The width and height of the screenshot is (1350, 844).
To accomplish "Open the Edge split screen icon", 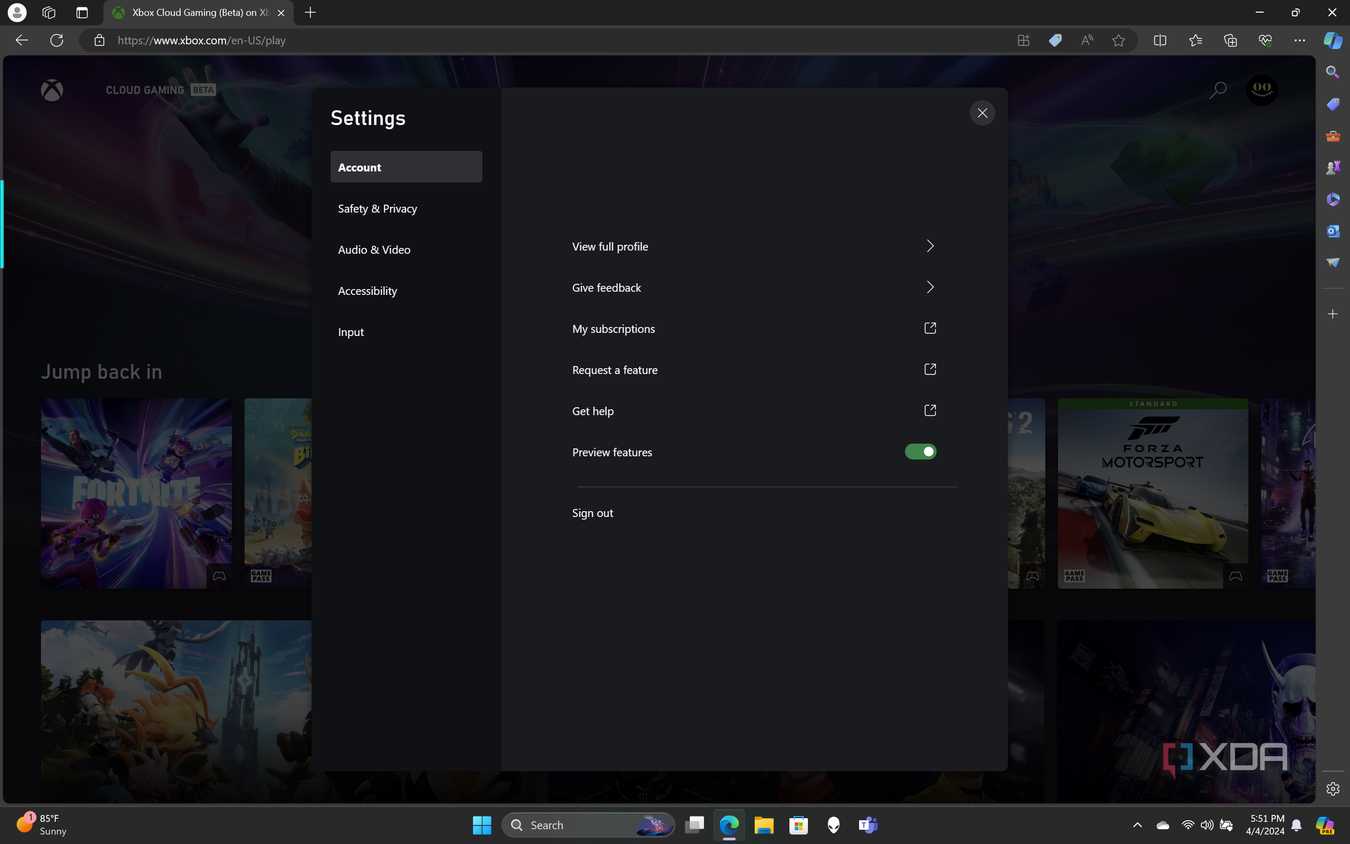I will pyautogui.click(x=1160, y=40).
